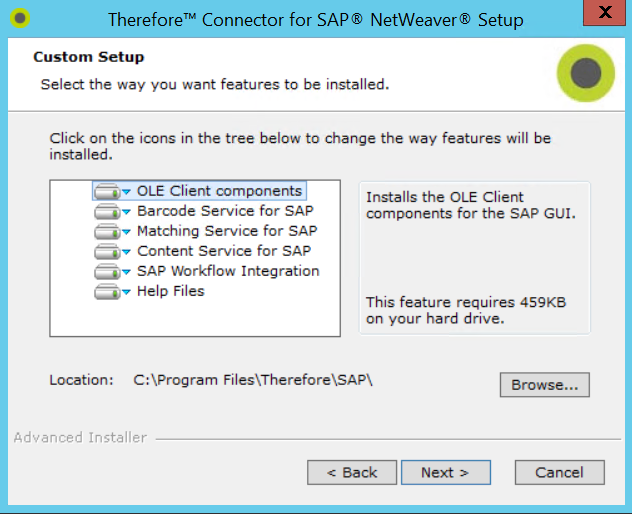Viewport: 632px width, 514px height.
Task: Return to the previous page with Back
Action: point(350,472)
